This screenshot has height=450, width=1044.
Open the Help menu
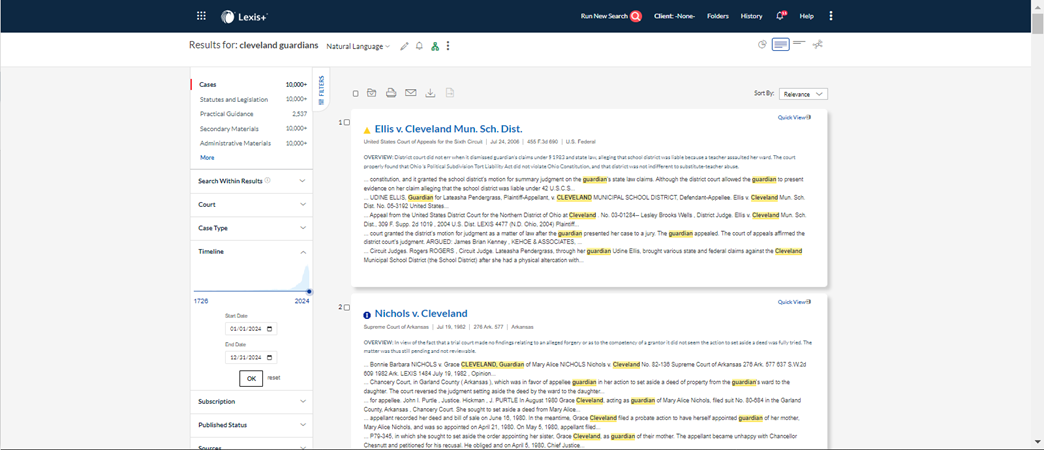[806, 16]
